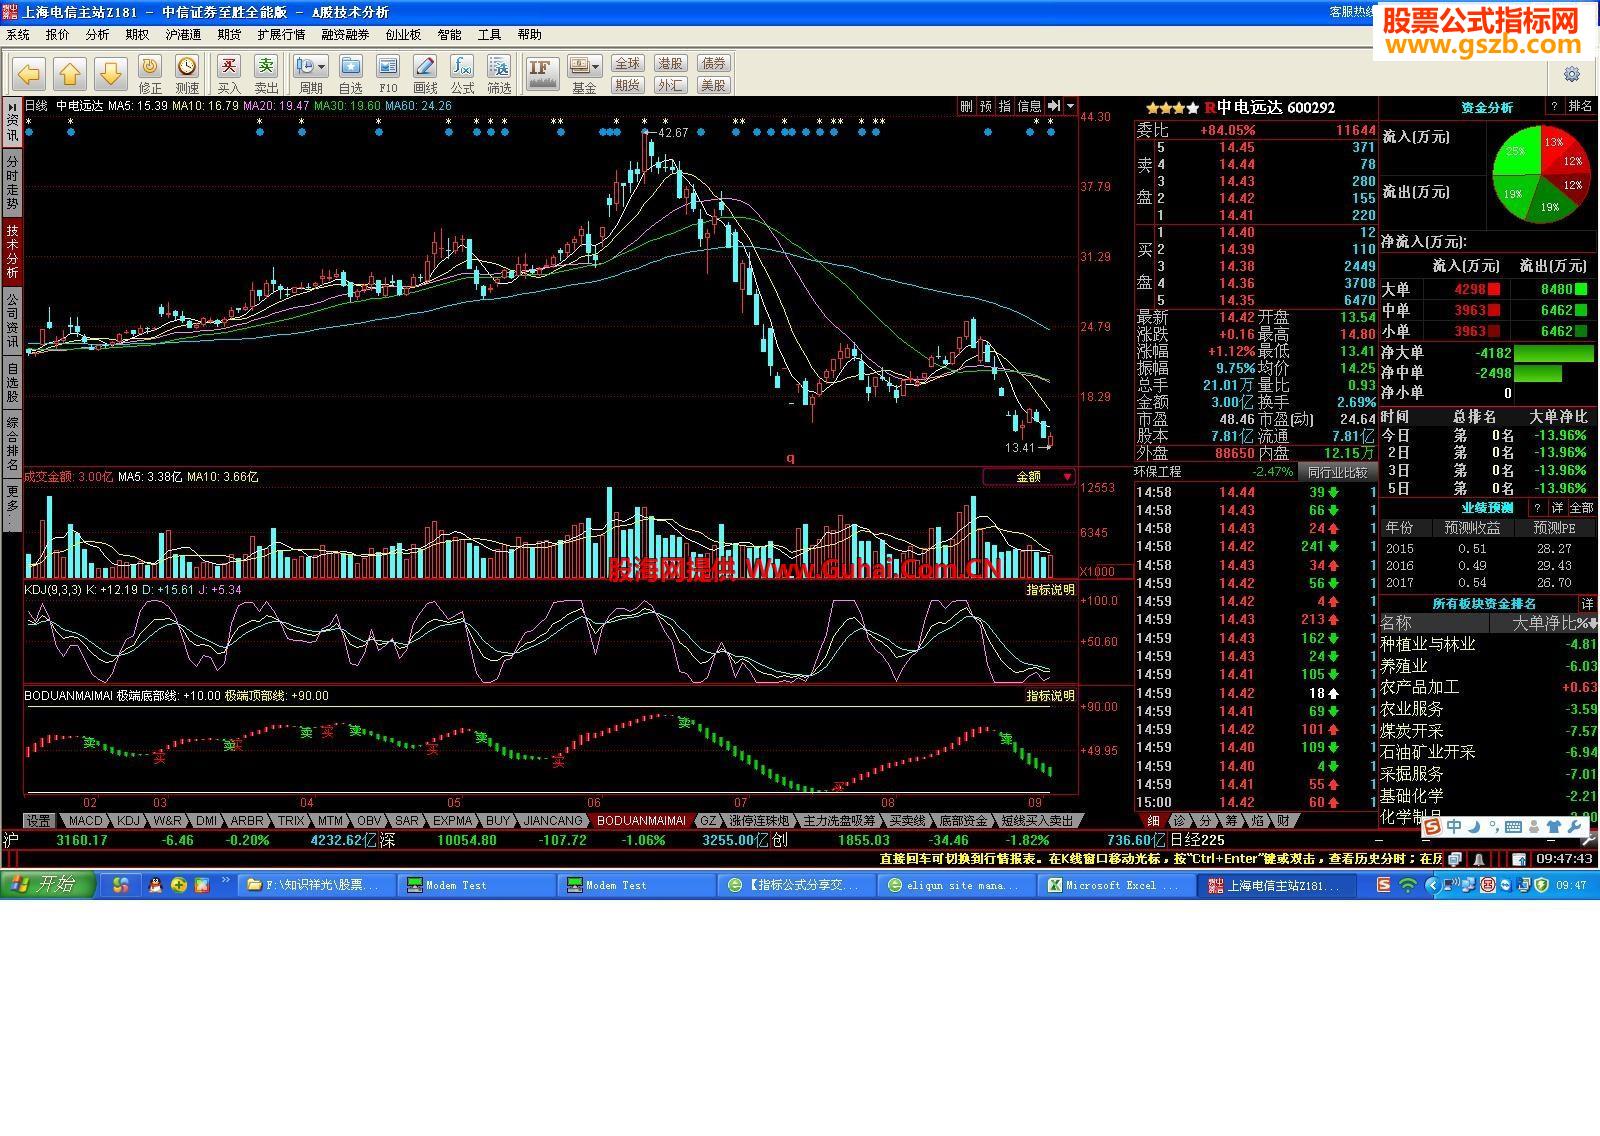The width and height of the screenshot is (1600, 1136).
Task: Open the 公式 formula manager
Action: point(462,74)
